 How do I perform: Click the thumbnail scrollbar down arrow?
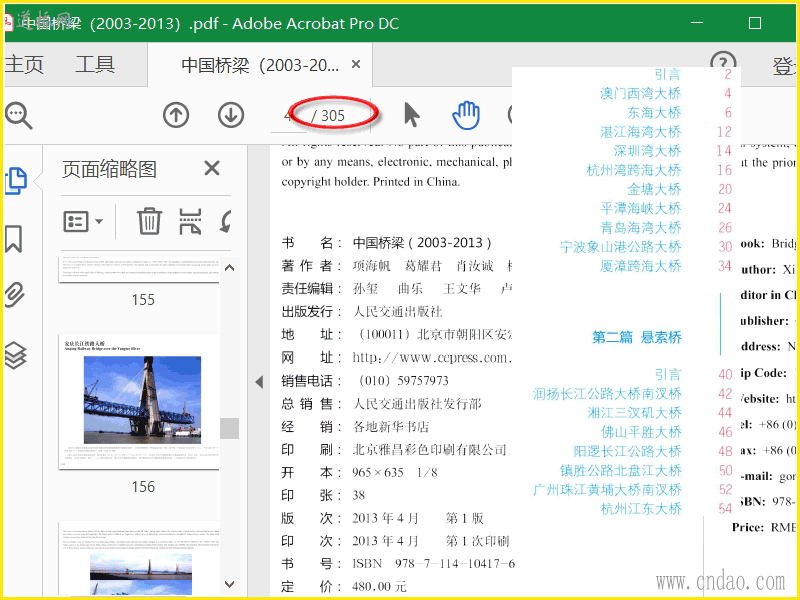point(230,584)
